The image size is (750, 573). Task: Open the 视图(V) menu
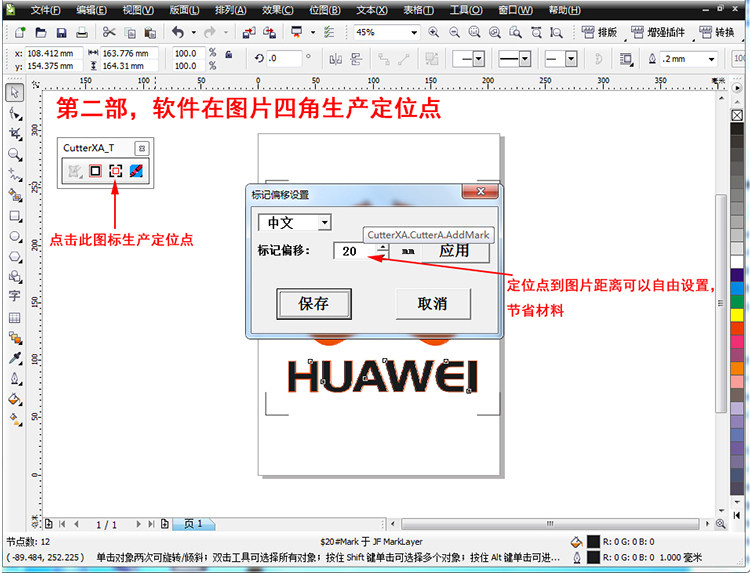point(138,10)
